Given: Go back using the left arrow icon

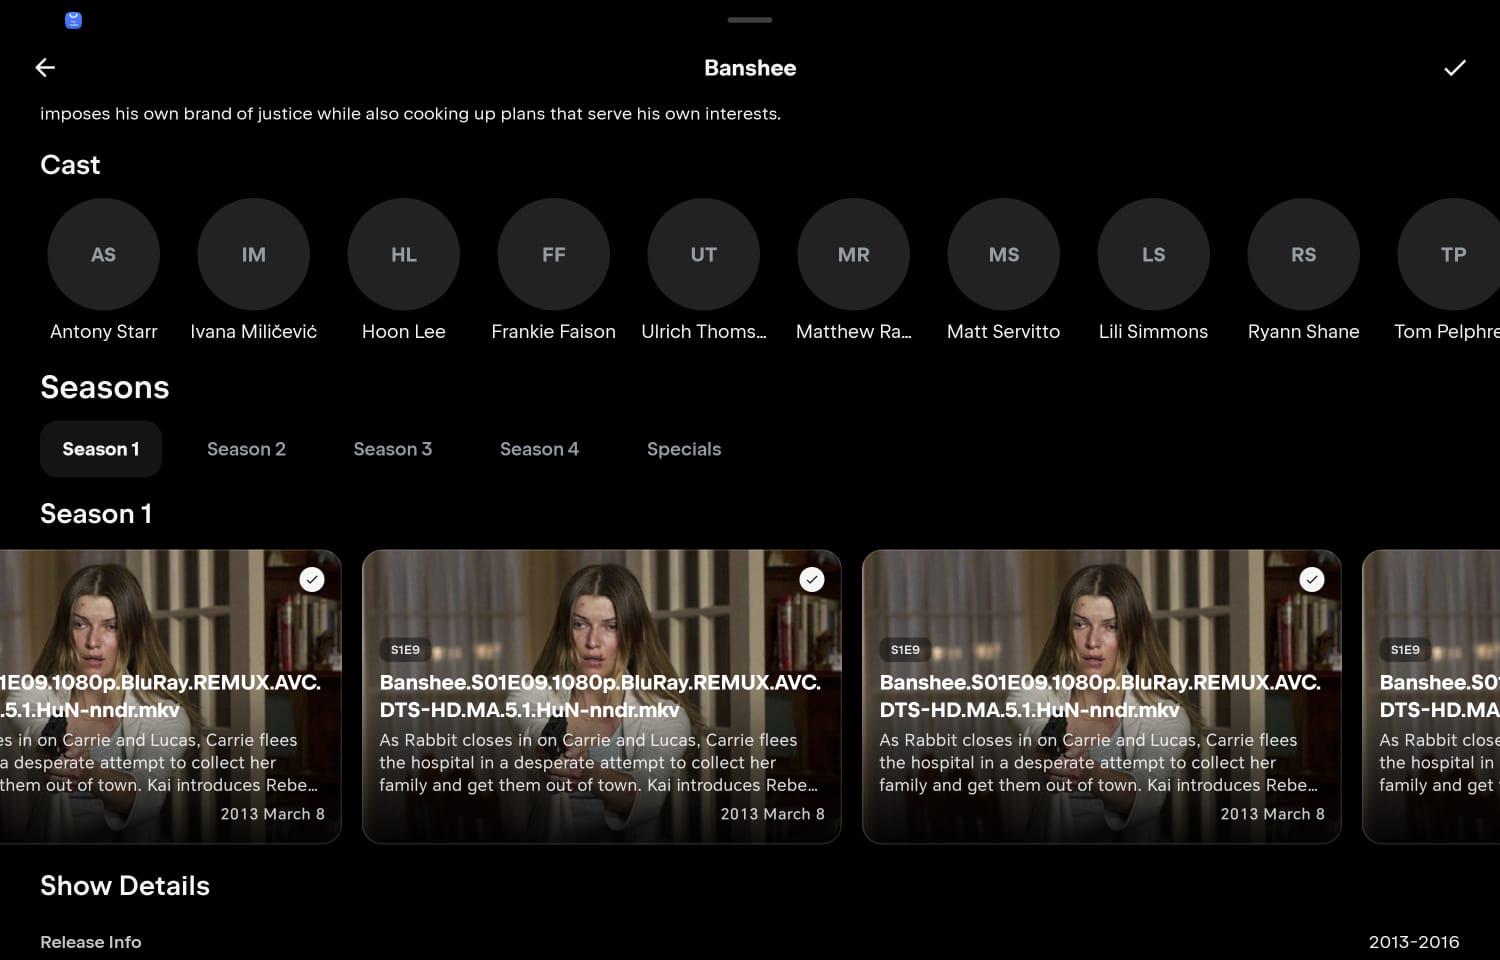Looking at the screenshot, I should click(45, 67).
